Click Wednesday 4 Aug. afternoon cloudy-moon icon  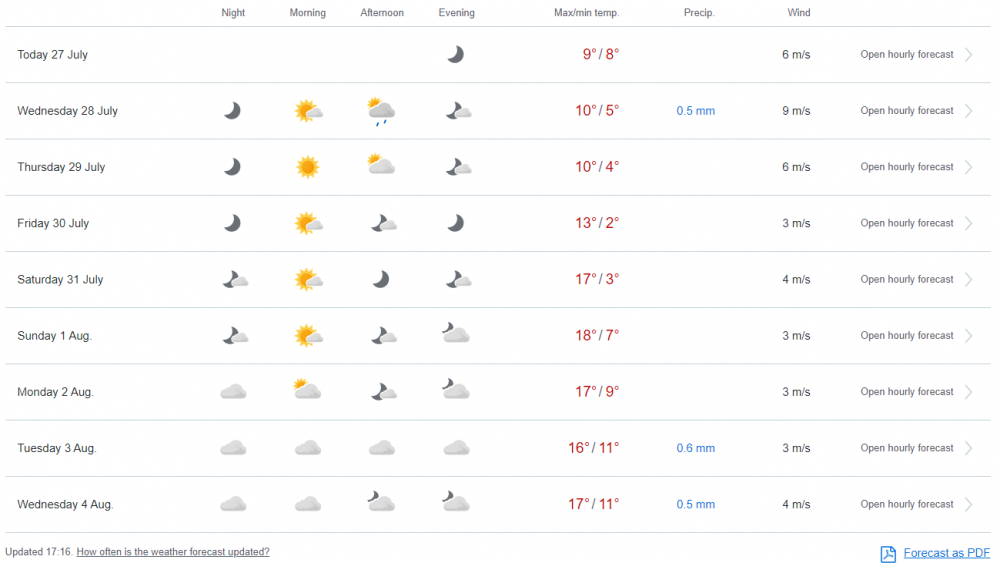click(381, 503)
